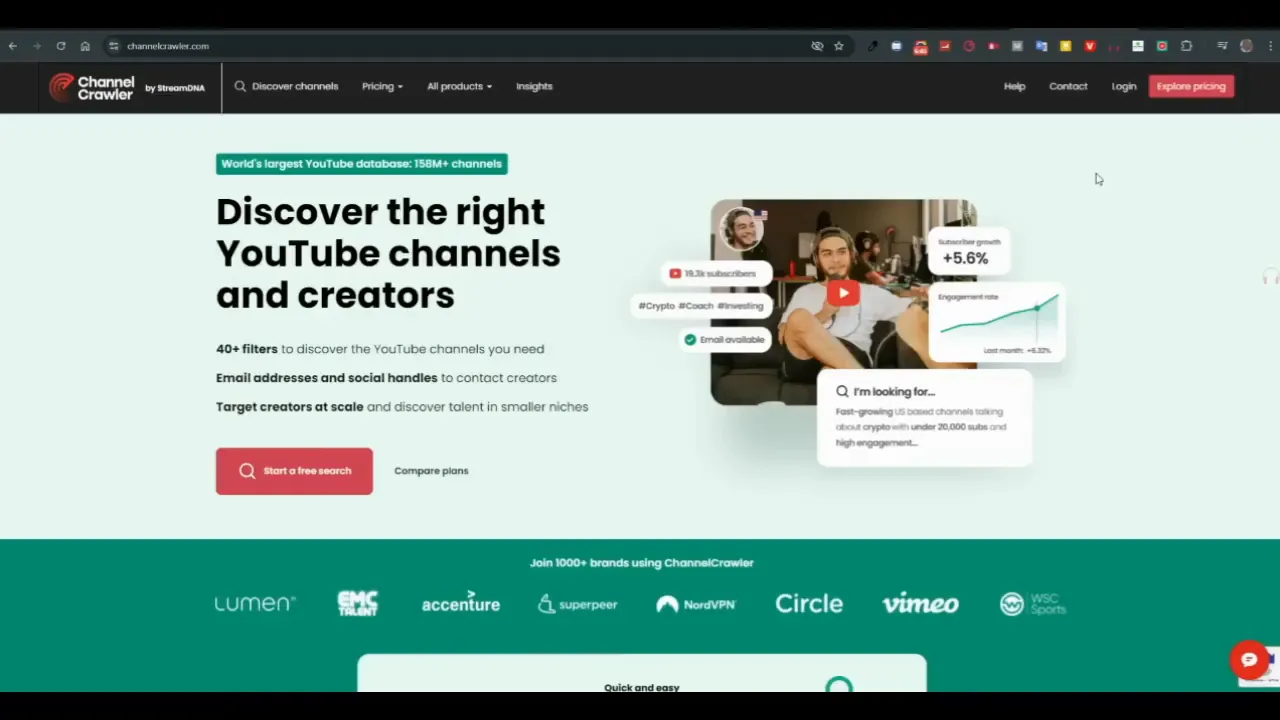1280x720 pixels.
Task: Play the hero video with YouTube button
Action: [843, 293]
